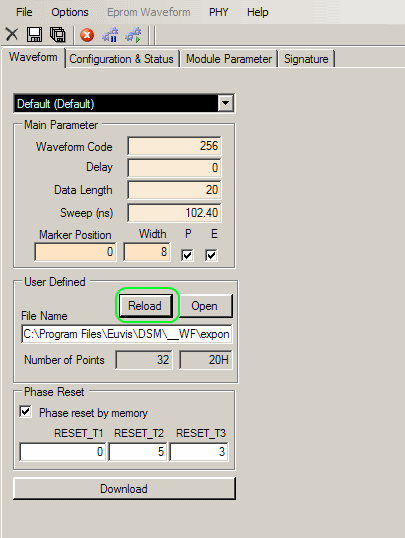Viewport: 405px width, 538px height.
Task: Click the RESET_T2 input field
Action: tap(138, 452)
